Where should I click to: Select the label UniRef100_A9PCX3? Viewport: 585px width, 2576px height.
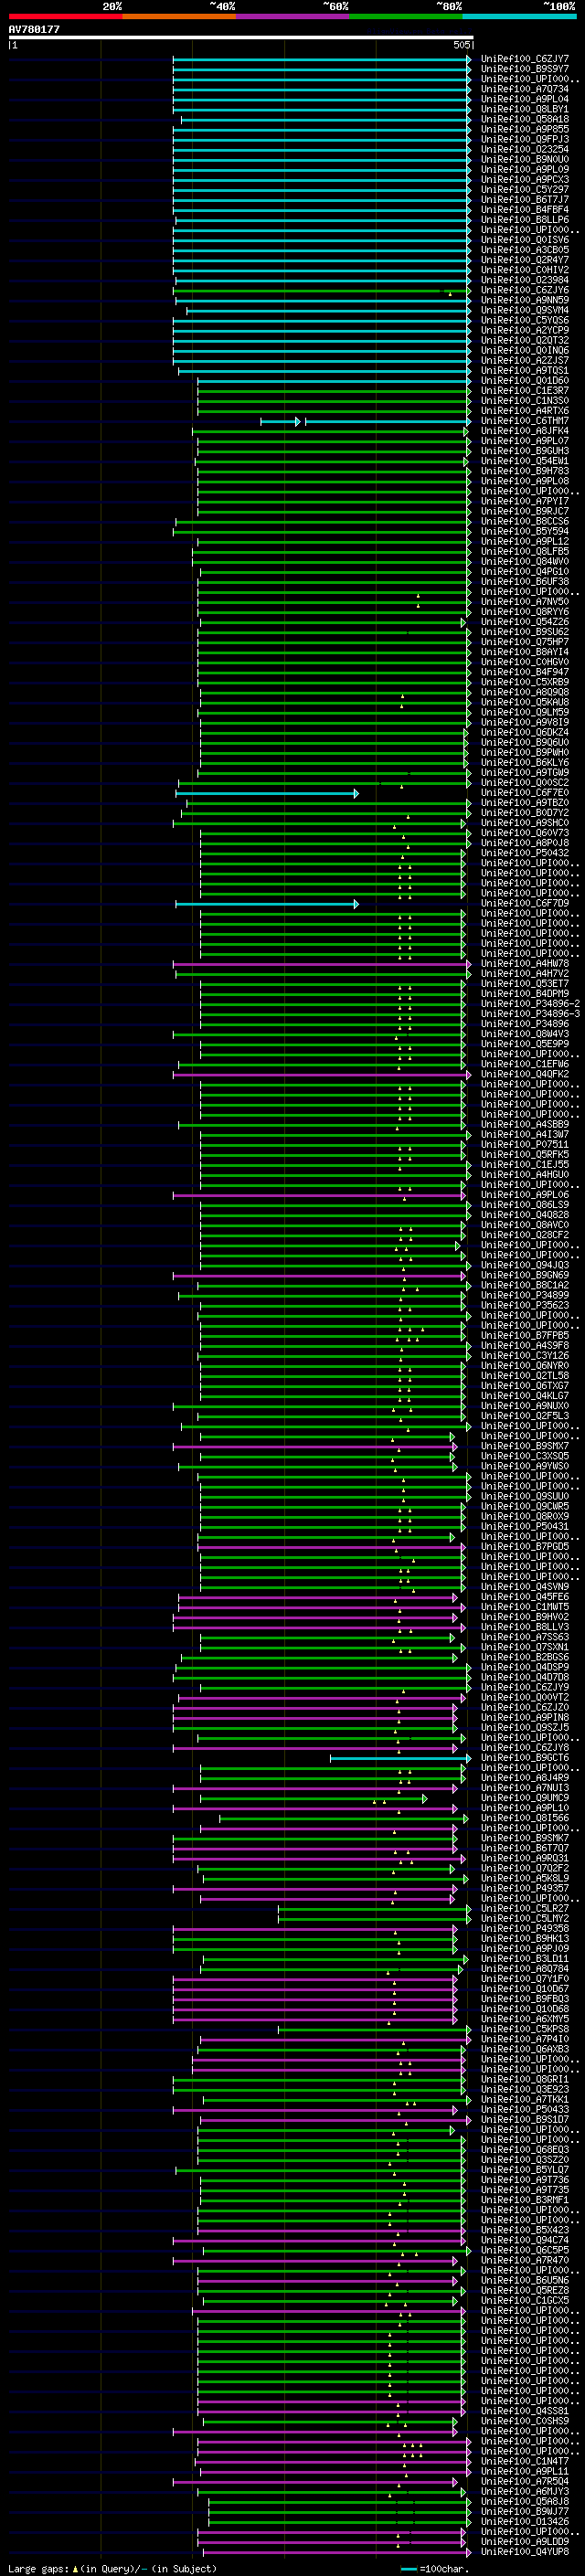pyautogui.click(x=525, y=179)
